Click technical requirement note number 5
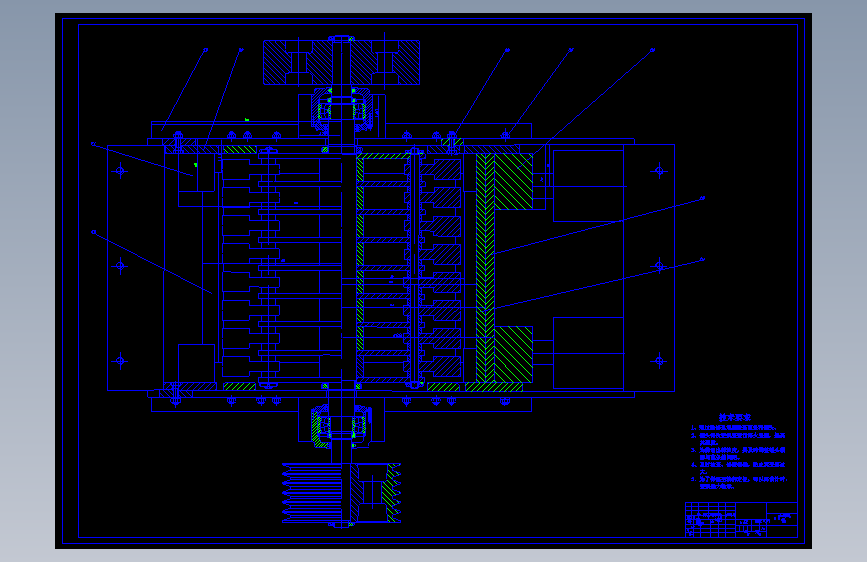The width and height of the screenshot is (867, 562). click(x=739, y=483)
